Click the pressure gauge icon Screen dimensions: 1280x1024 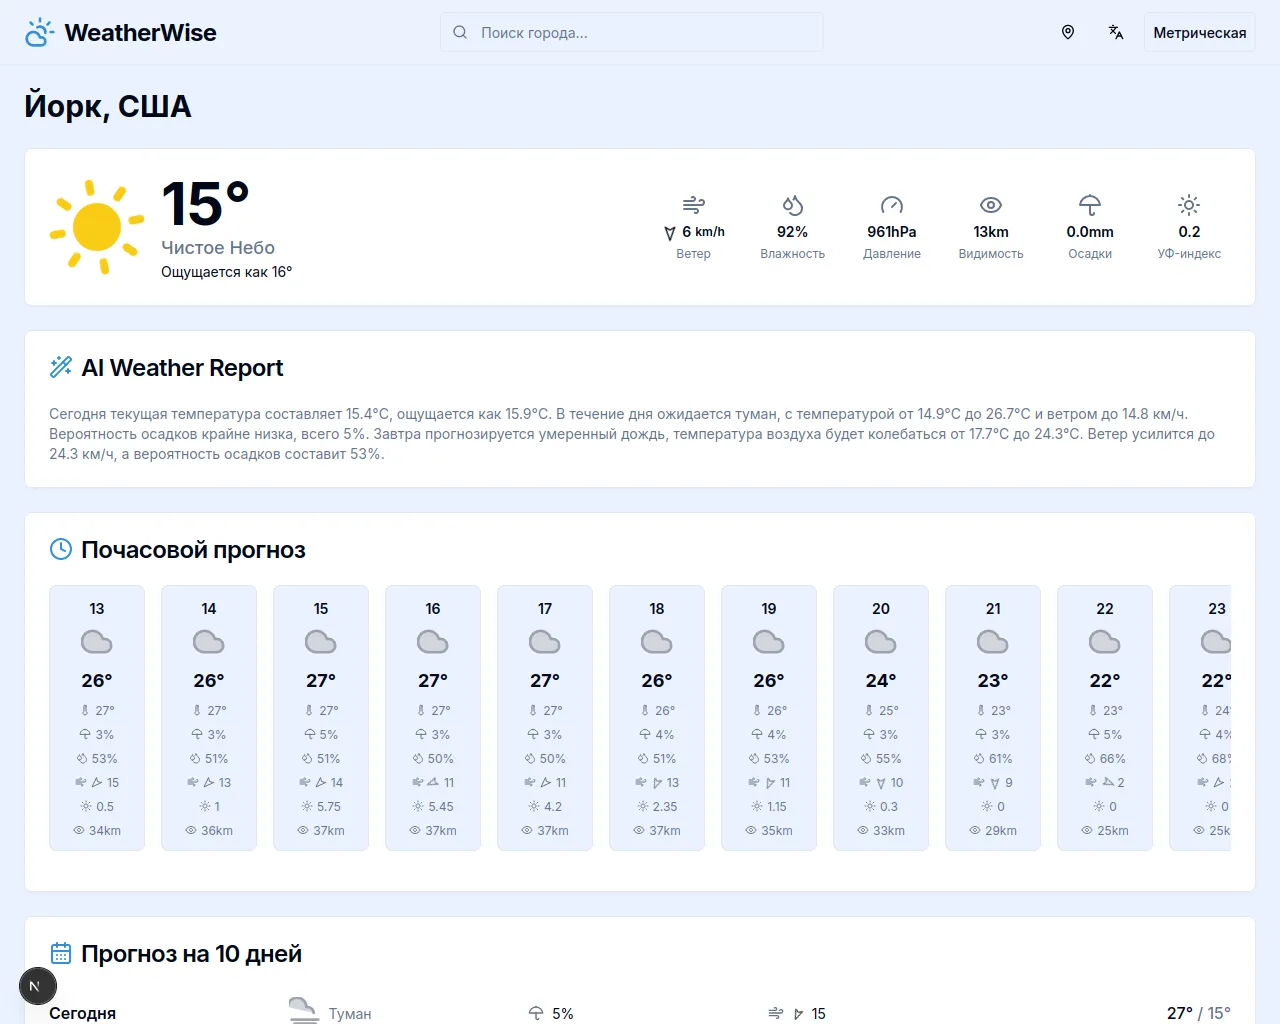[891, 205]
